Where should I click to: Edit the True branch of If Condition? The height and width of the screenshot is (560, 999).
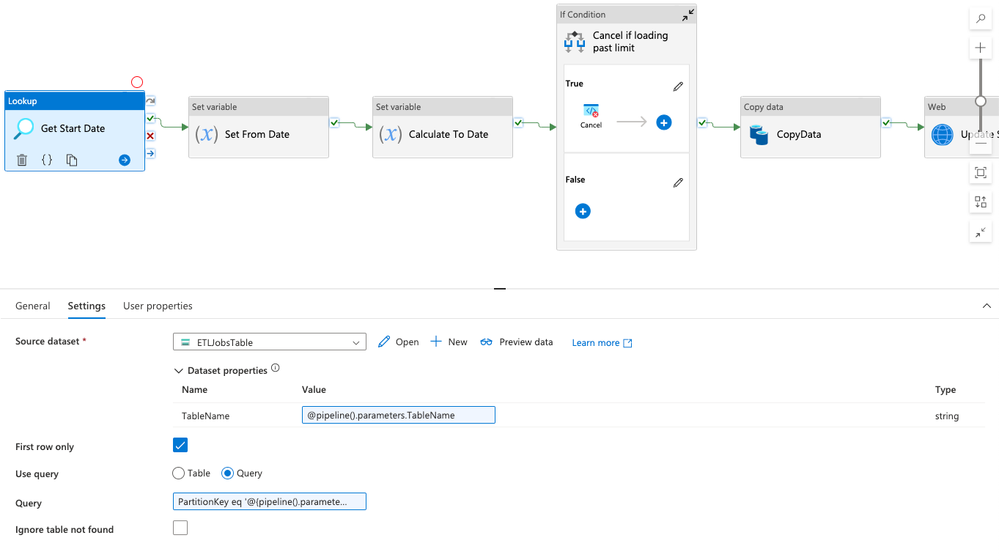pos(678,87)
